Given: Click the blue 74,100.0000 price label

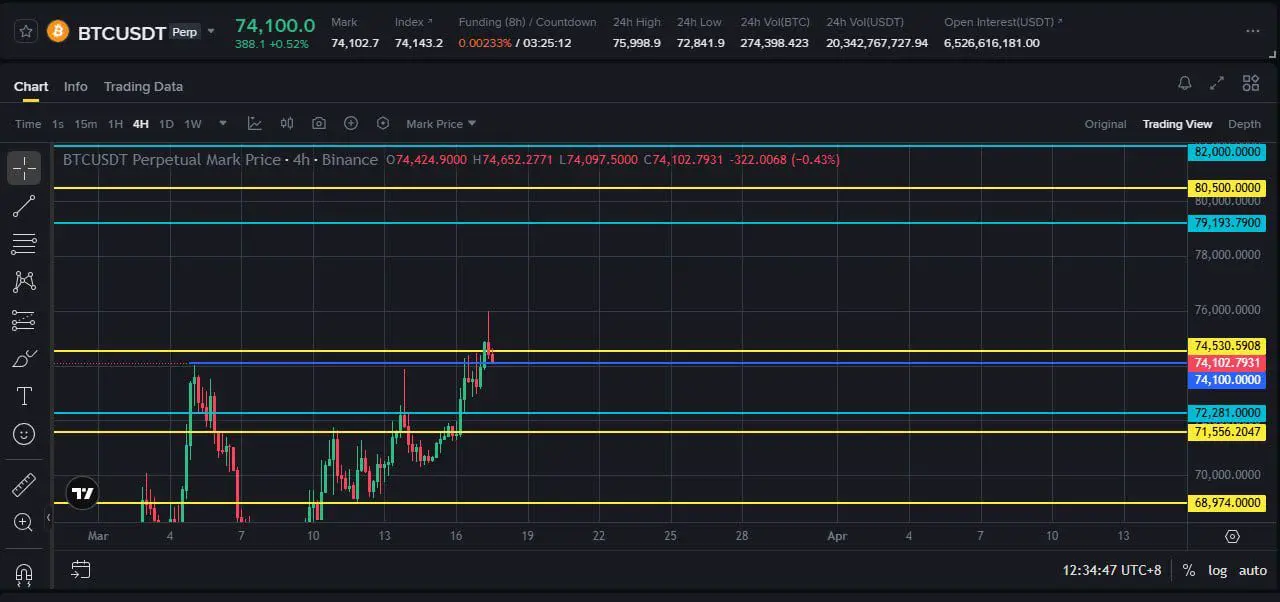Looking at the screenshot, I should coord(1227,380).
